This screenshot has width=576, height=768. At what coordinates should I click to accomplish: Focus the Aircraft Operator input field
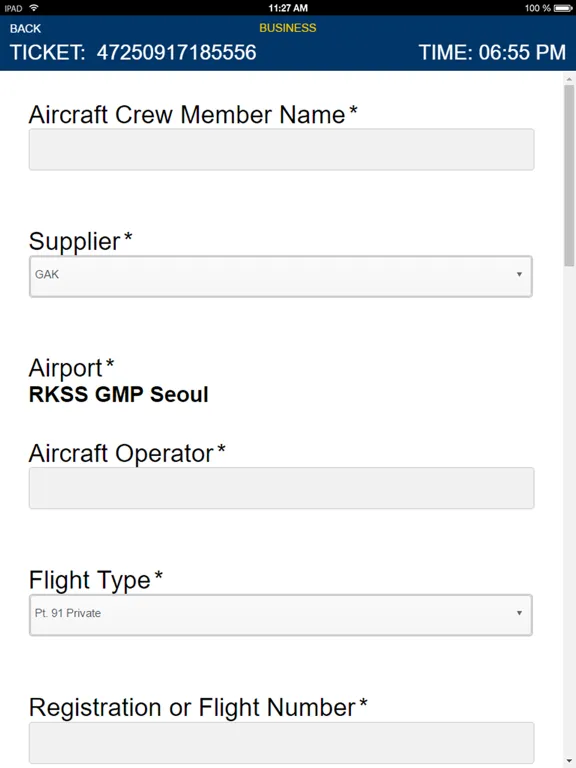281,488
